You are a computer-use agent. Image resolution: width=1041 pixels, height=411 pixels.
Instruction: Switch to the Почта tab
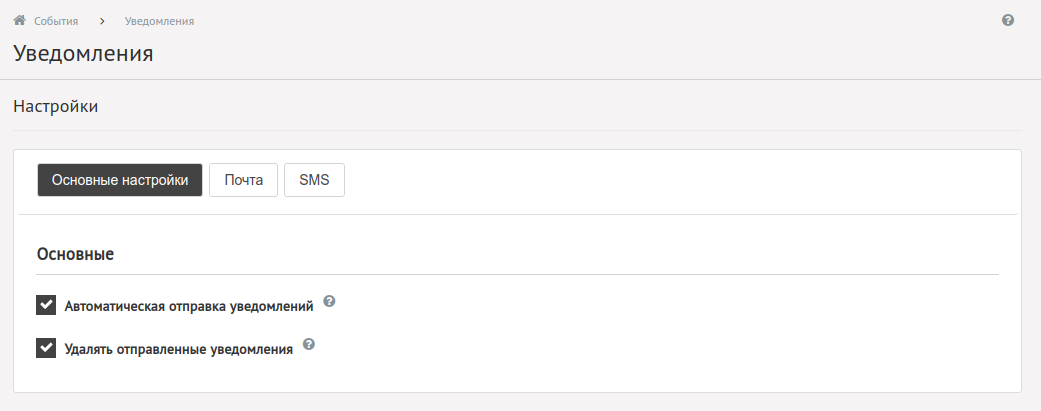click(244, 180)
